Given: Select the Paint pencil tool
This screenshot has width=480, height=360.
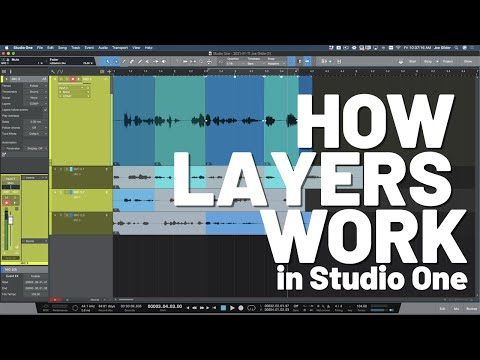Looking at the screenshot, I should point(140,62).
